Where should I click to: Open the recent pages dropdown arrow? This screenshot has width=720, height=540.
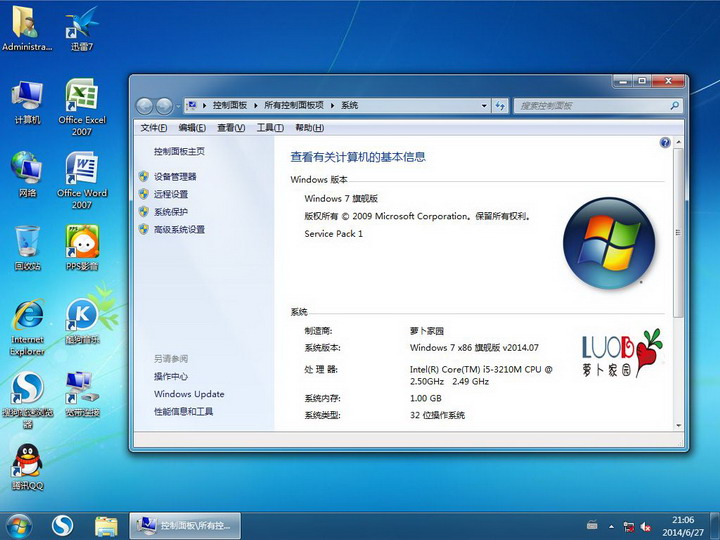pos(178,107)
